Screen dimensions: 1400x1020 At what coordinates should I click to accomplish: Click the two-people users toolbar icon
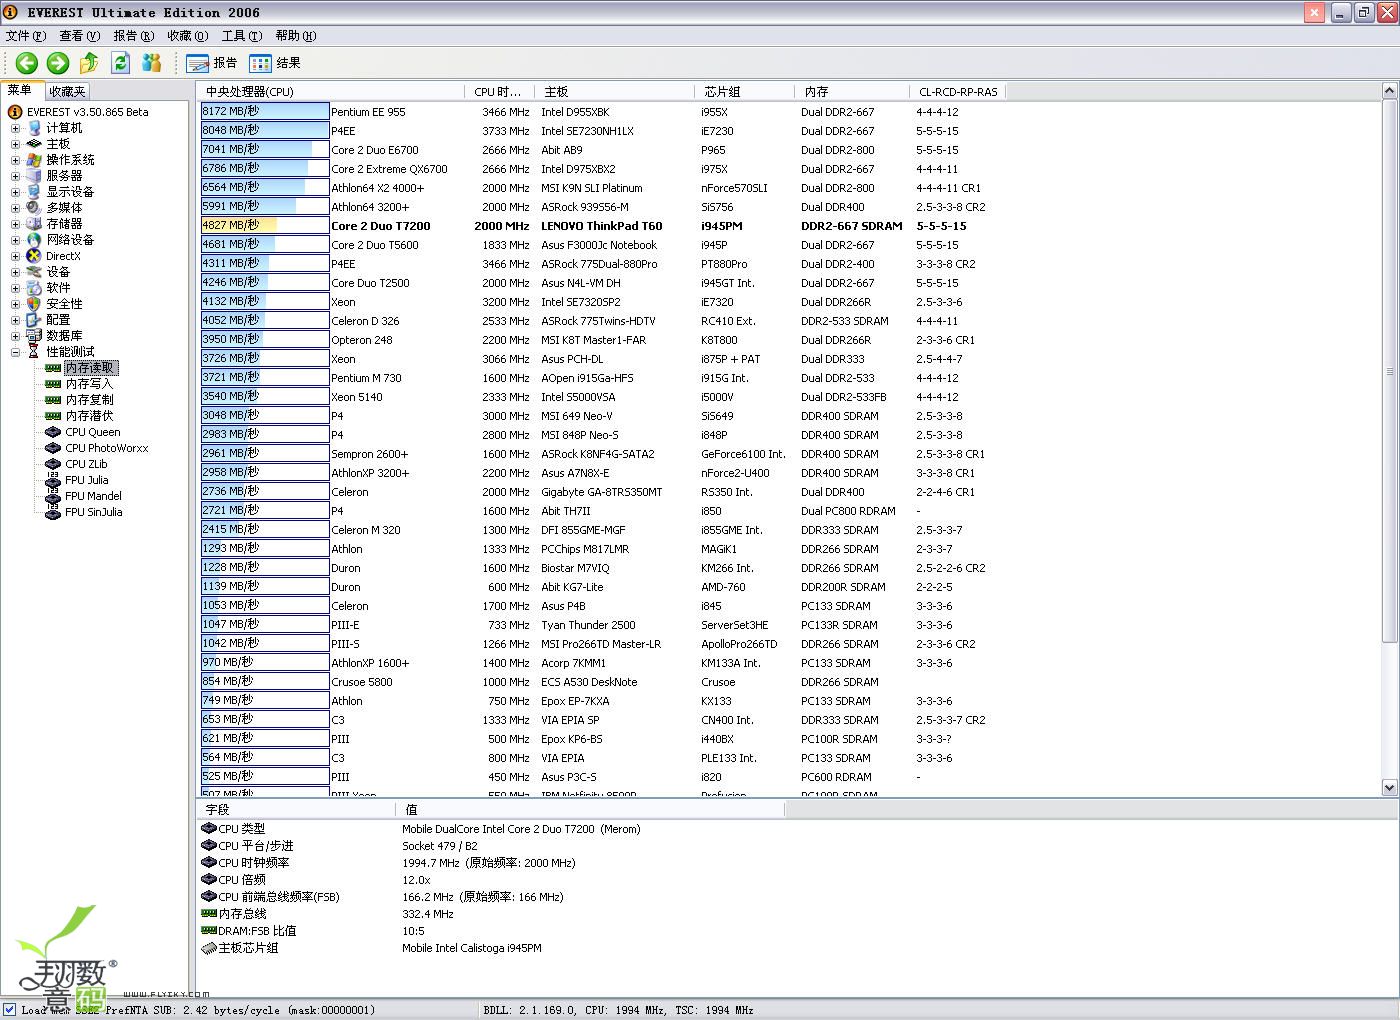[152, 63]
